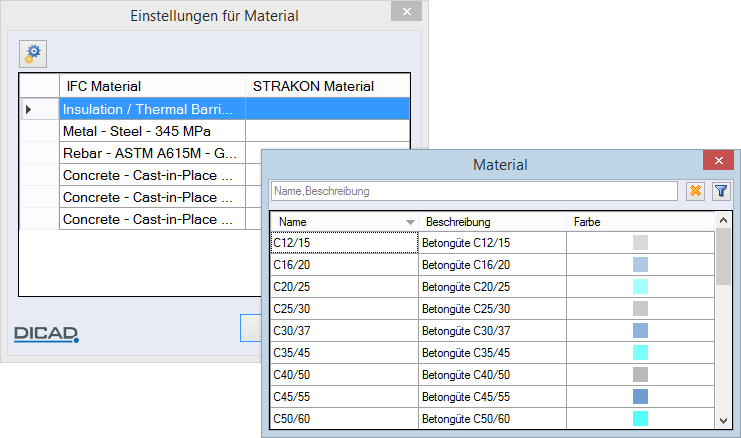Click the scrollbar up arrow in Material list
Image resolution: width=741 pixels, height=438 pixels.
[723, 220]
